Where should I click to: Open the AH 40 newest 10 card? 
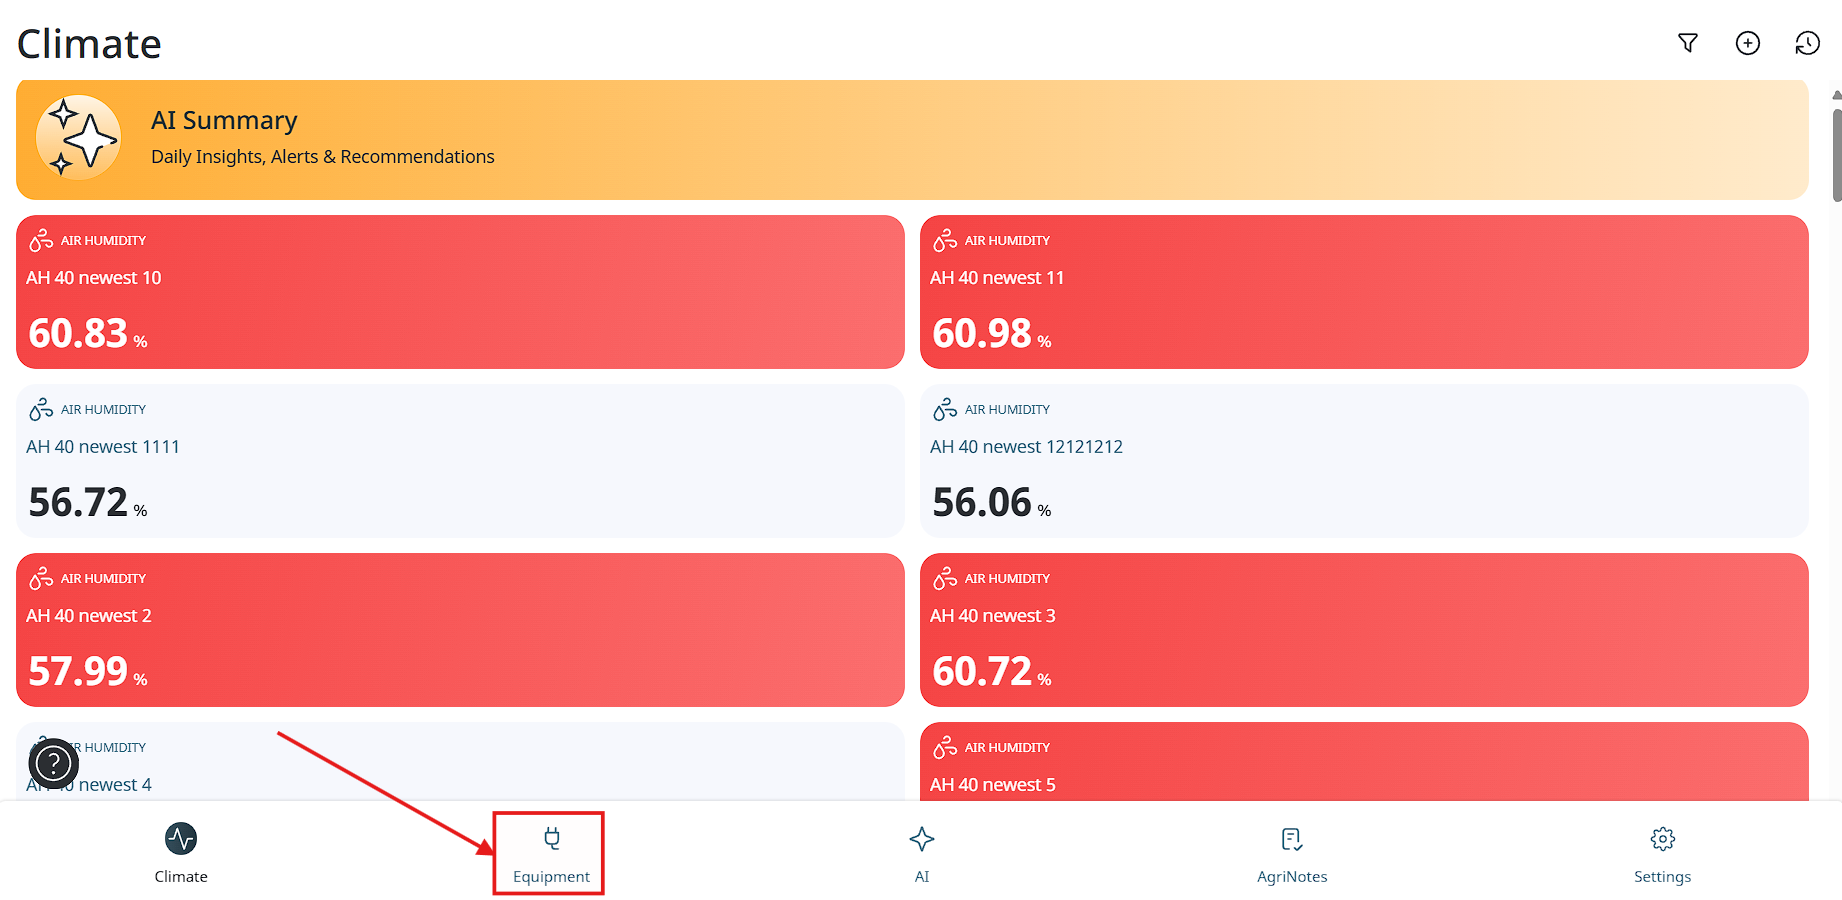click(x=460, y=292)
